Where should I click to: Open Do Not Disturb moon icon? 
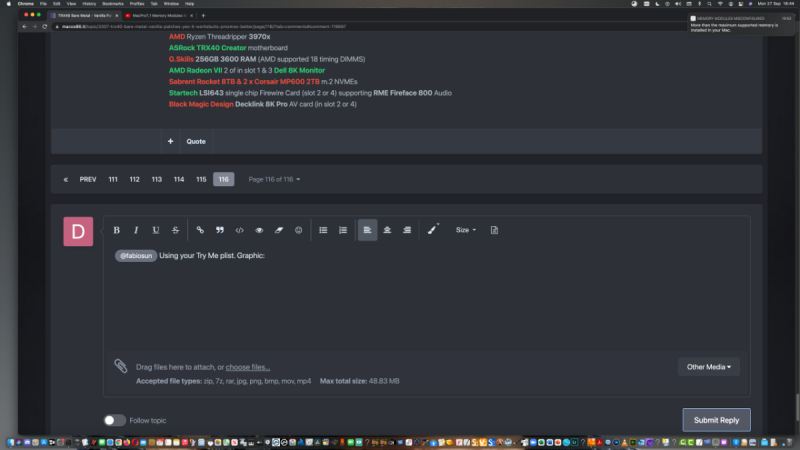[x=657, y=4]
